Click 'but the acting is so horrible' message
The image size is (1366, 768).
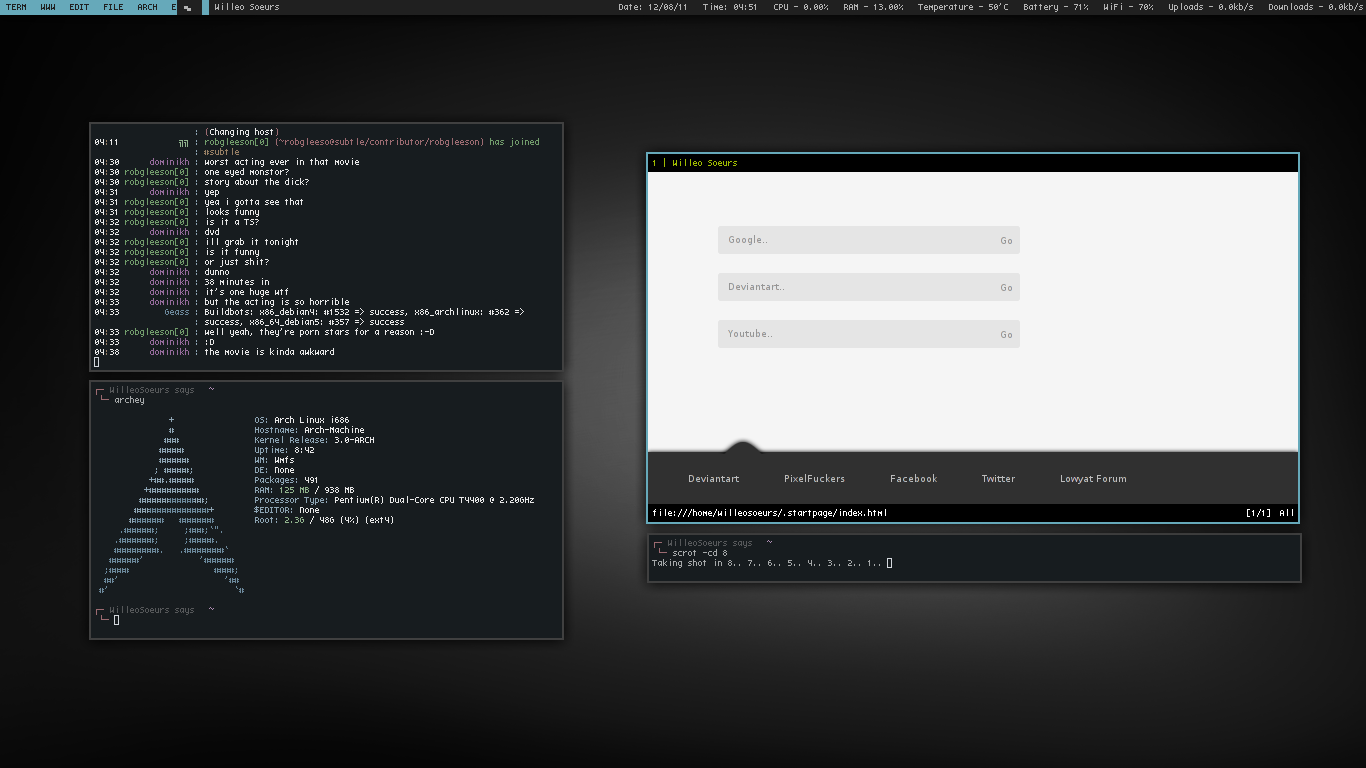277,302
